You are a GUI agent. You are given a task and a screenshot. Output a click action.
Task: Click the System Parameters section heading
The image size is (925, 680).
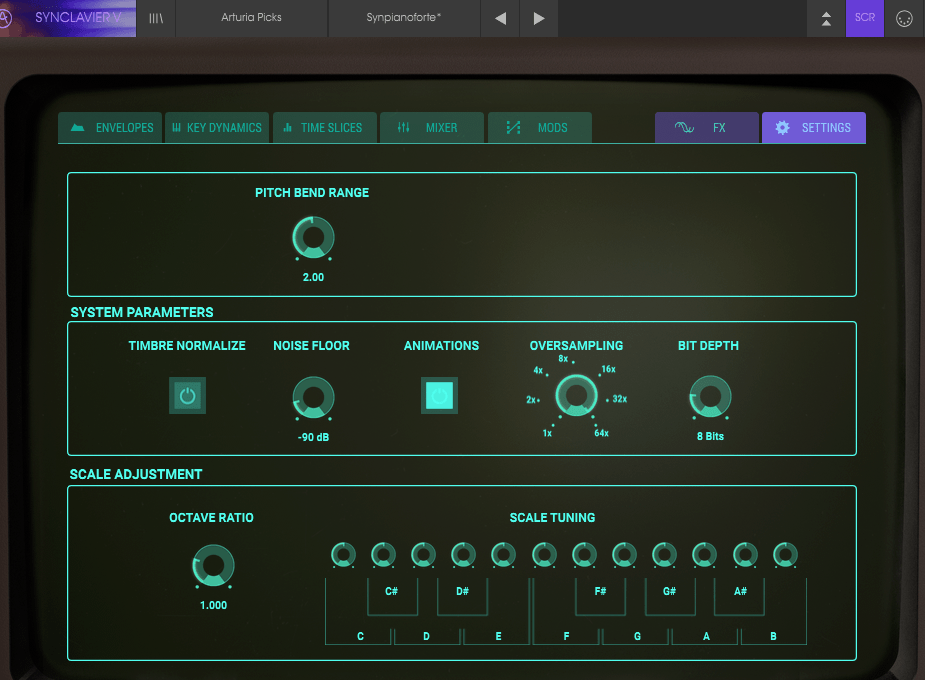[142, 313]
